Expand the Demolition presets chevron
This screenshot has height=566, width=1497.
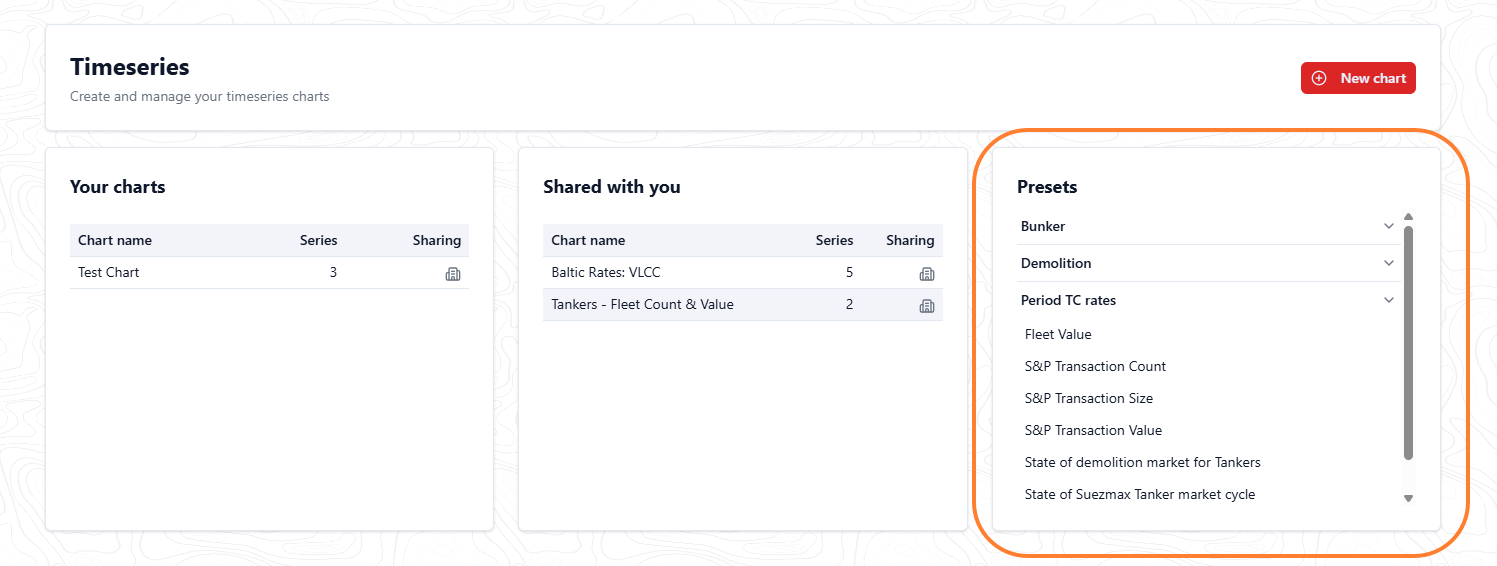click(x=1389, y=263)
